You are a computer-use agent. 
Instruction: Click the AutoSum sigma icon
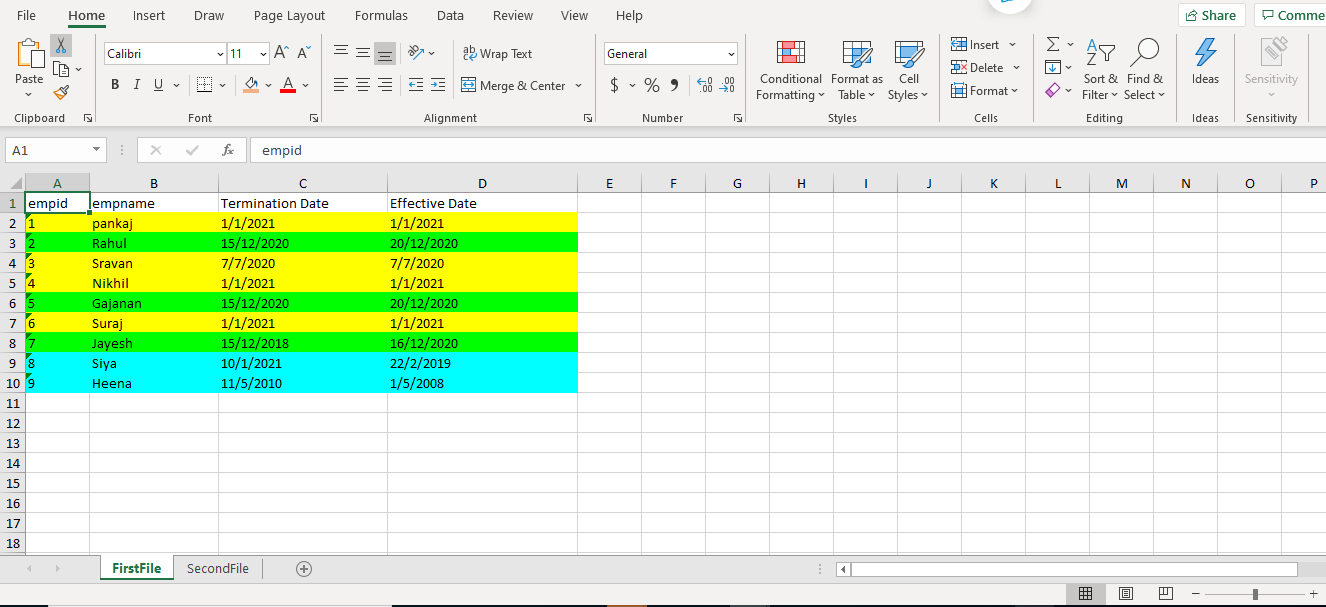(1053, 44)
